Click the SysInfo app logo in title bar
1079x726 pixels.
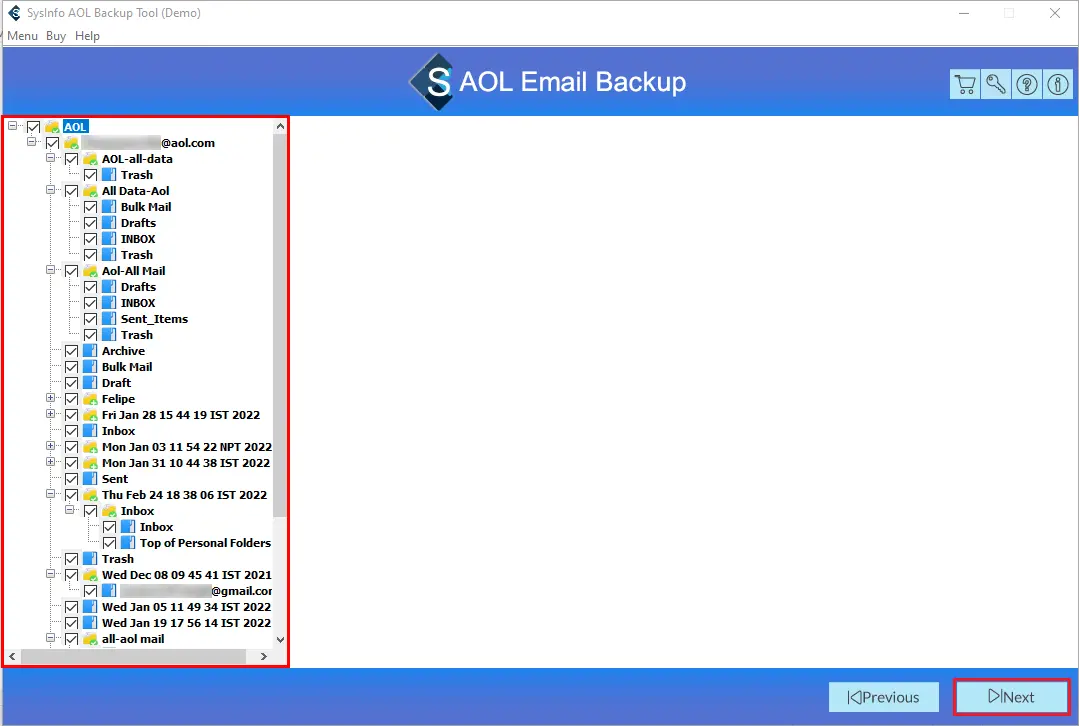tap(14, 13)
